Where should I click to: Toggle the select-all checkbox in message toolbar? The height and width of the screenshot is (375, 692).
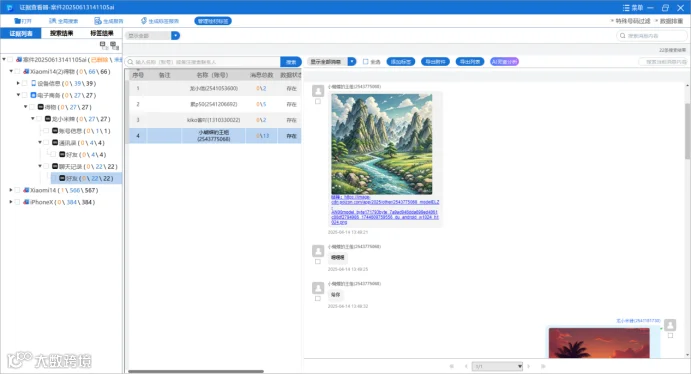[365, 62]
